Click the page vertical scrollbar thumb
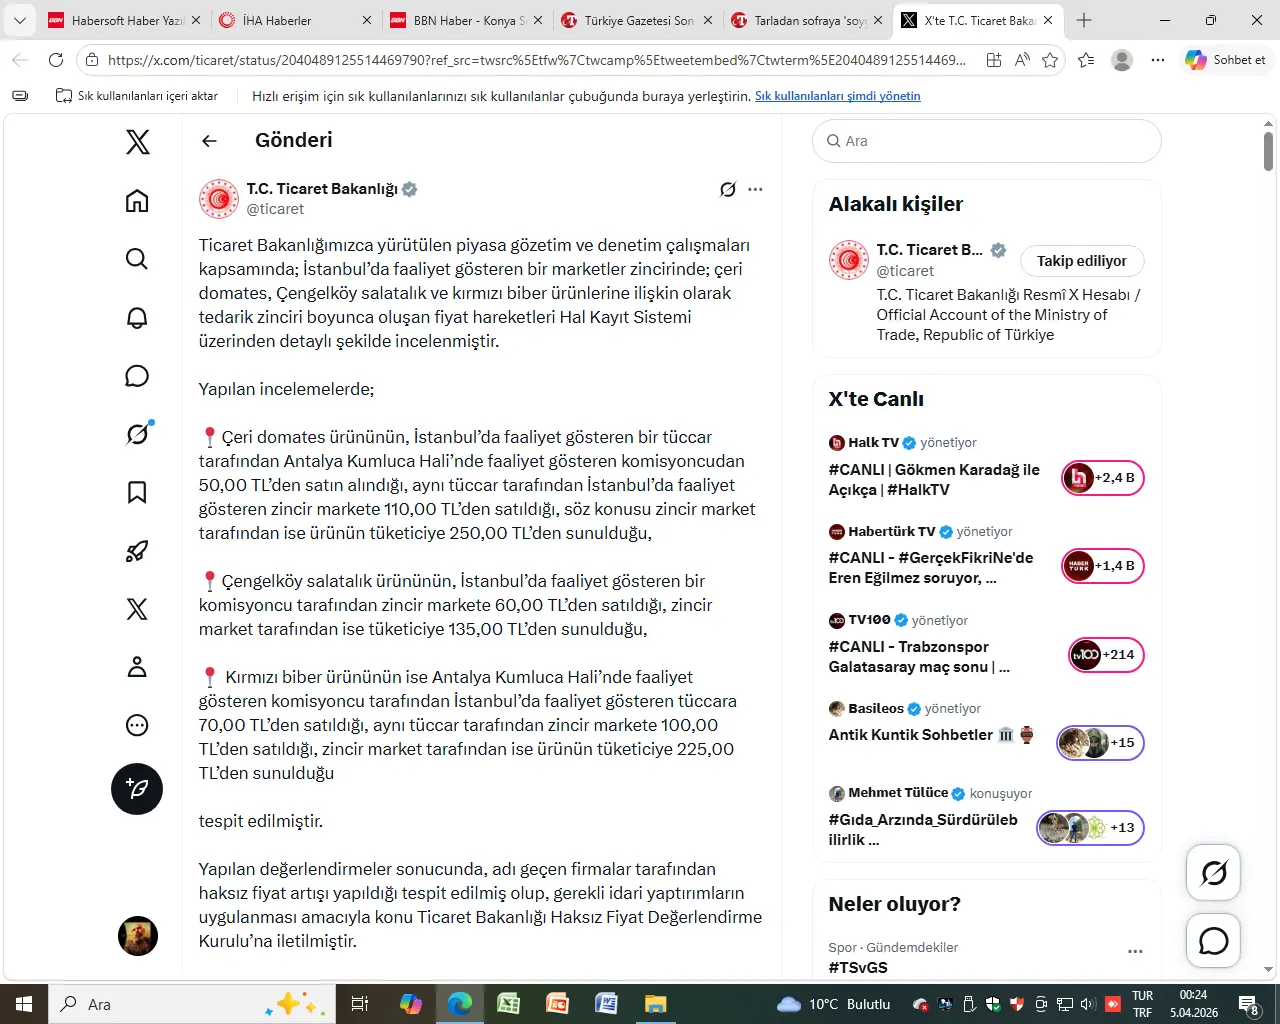1280x1024 pixels. pyautogui.click(x=1268, y=151)
